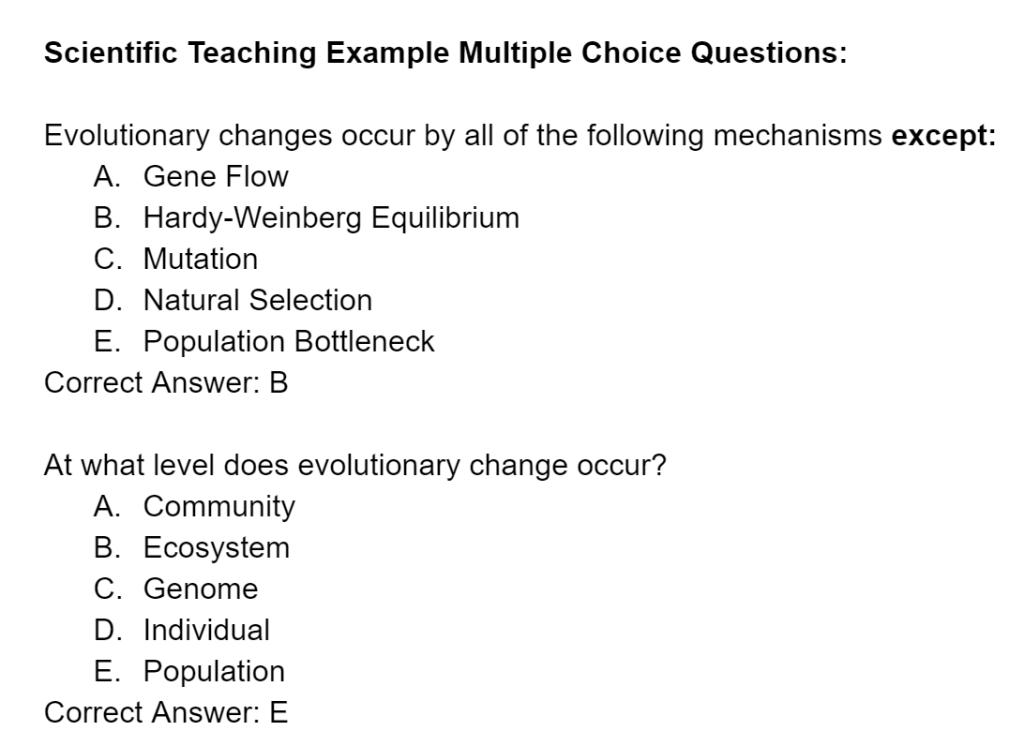The width and height of the screenshot is (1024, 746).
Task: Select answer option Ecosystem
Action: tap(216, 548)
